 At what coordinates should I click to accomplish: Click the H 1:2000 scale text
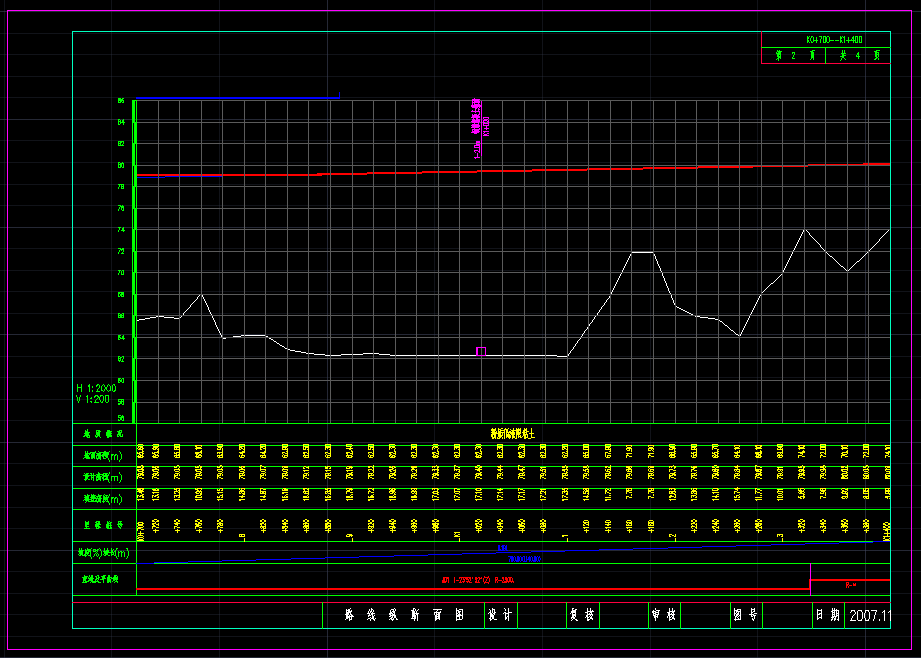(96, 387)
